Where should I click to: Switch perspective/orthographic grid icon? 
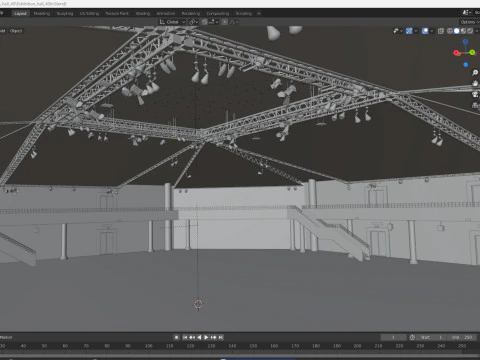tap(475, 105)
